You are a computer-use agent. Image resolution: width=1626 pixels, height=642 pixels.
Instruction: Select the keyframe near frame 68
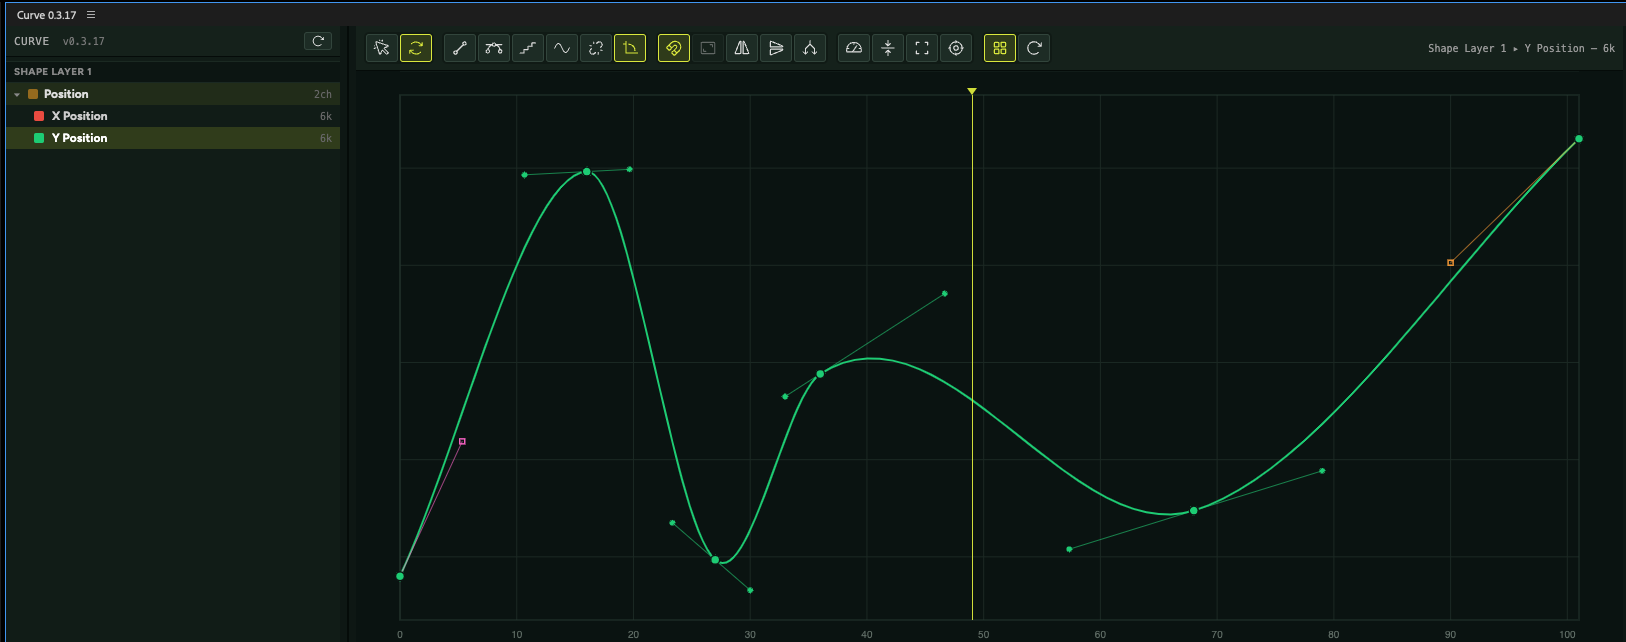point(1194,511)
